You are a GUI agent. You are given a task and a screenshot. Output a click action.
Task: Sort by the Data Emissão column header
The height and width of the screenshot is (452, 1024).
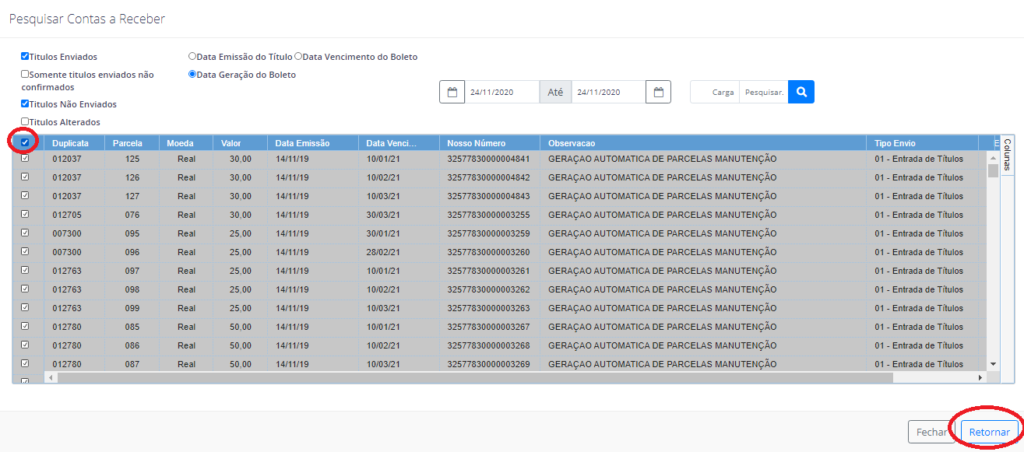coord(313,143)
